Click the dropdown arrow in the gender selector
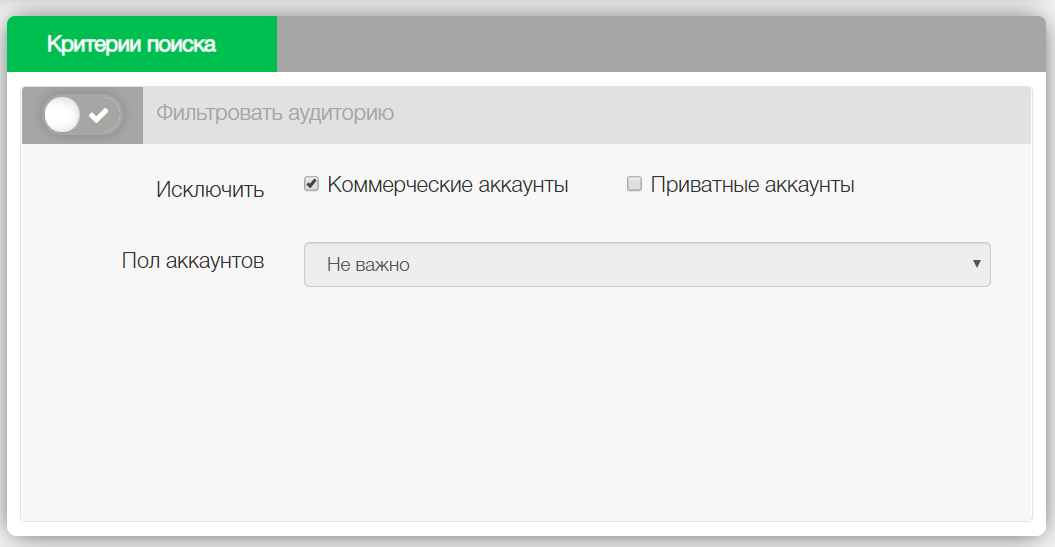The image size is (1055, 547). coord(976,264)
